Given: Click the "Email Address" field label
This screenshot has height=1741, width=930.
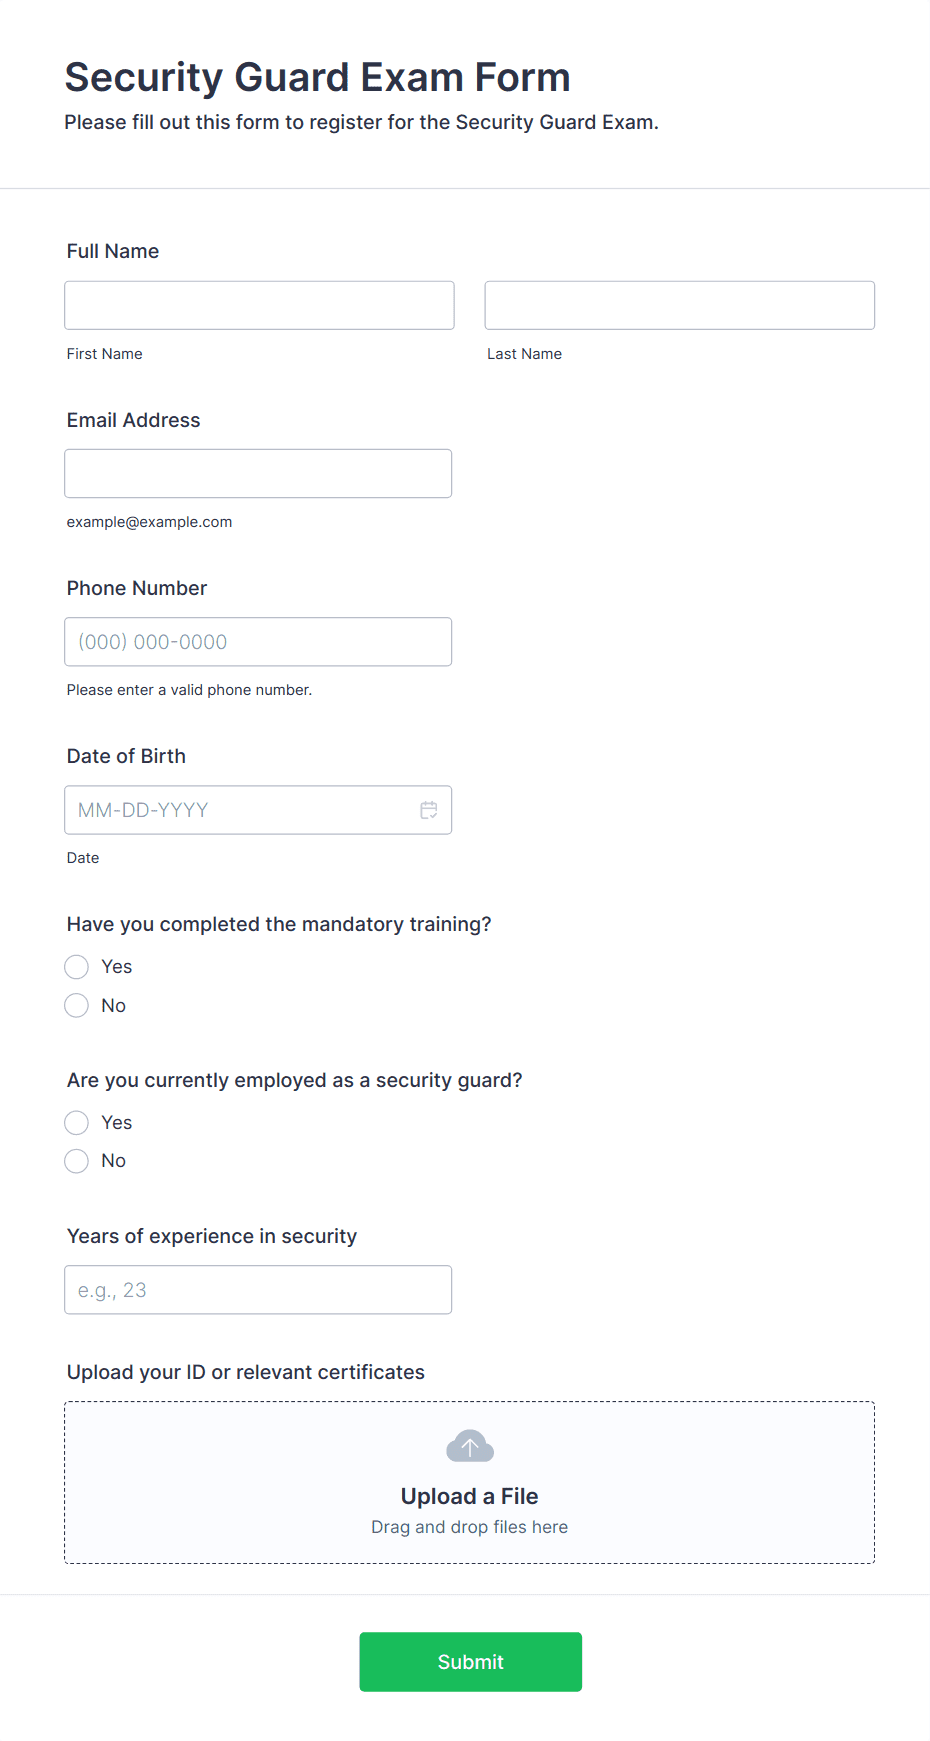Looking at the screenshot, I should pyautogui.click(x=134, y=420).
